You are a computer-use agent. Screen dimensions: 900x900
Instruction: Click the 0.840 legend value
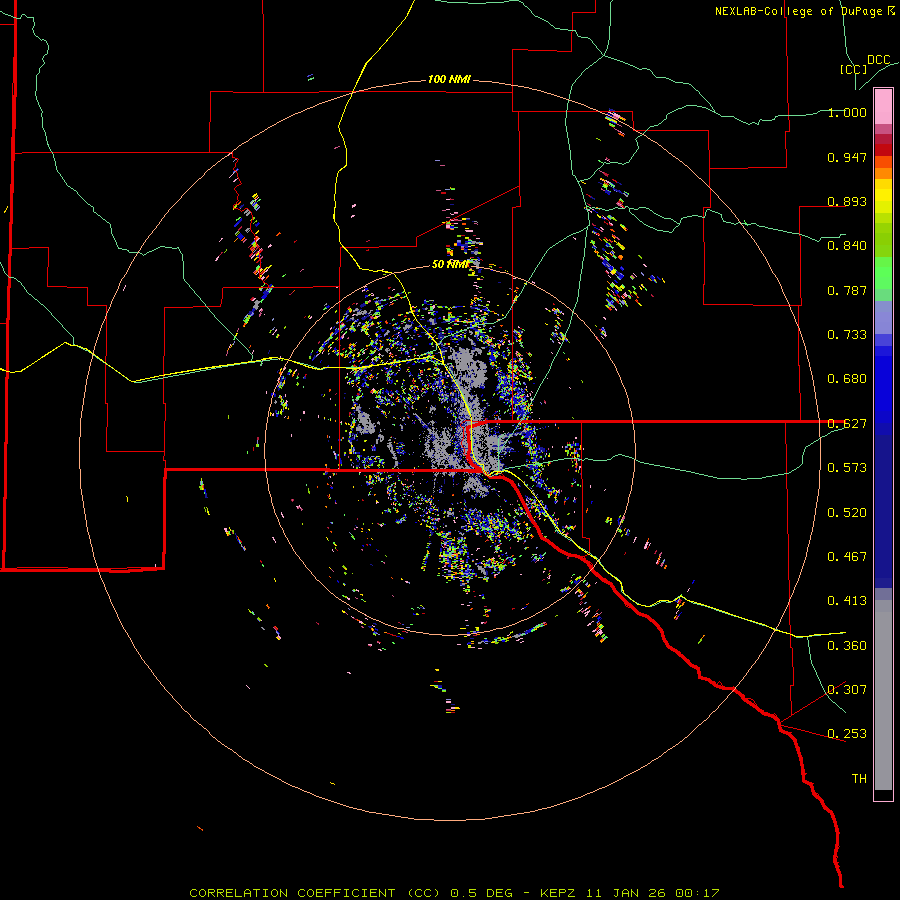[x=847, y=246]
